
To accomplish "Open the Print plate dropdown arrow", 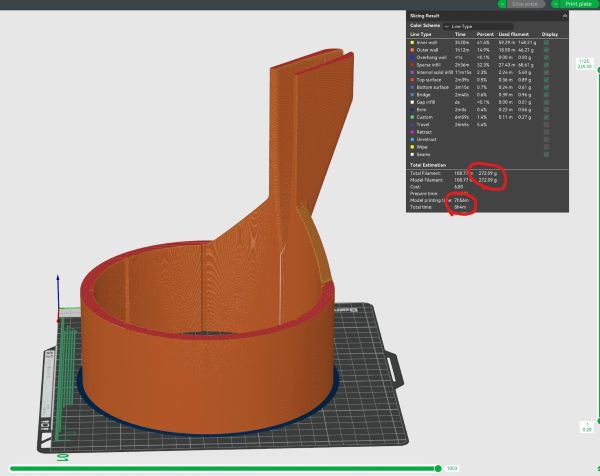I will point(556,4).
